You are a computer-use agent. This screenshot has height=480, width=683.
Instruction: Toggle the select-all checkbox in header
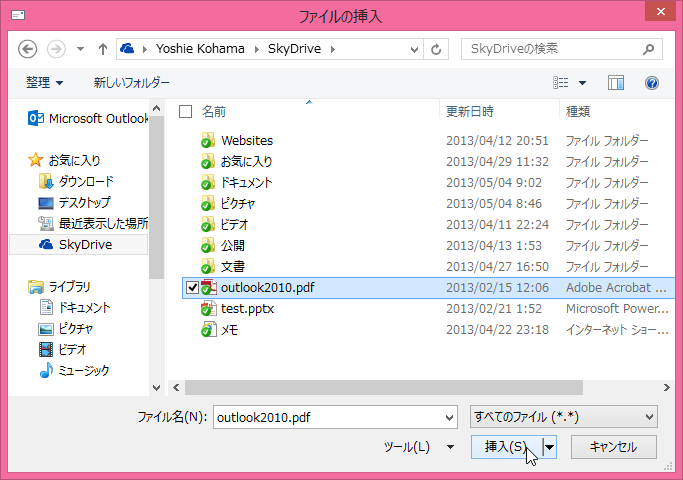click(x=186, y=112)
